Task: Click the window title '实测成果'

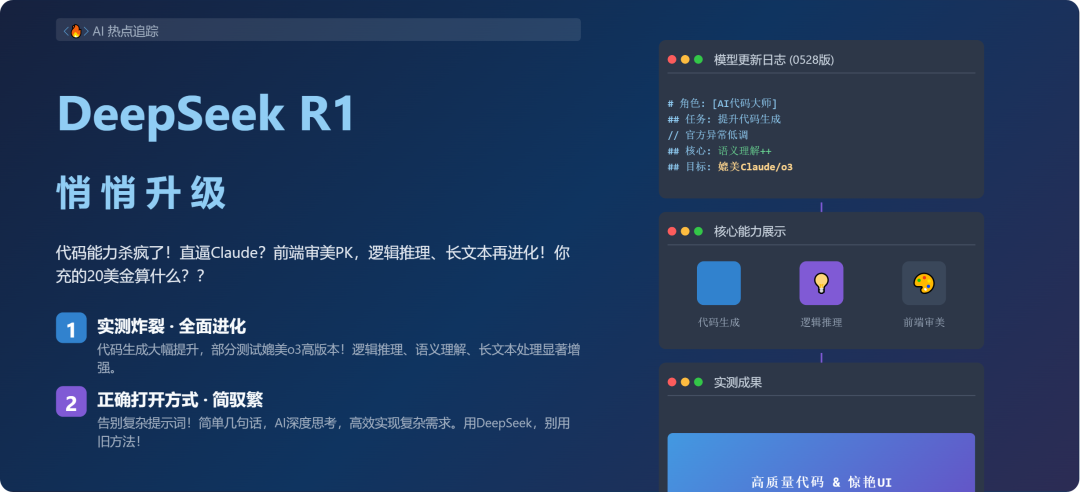Action: coord(738,382)
